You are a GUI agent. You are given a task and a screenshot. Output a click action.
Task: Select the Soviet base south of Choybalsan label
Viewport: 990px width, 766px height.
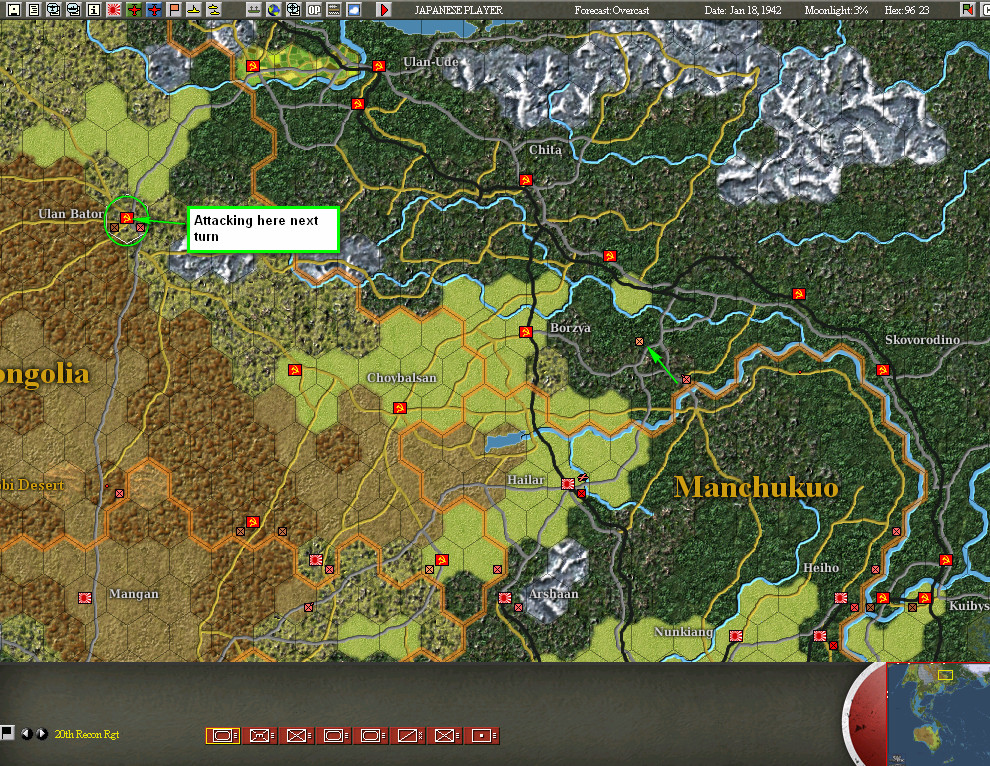(399, 408)
